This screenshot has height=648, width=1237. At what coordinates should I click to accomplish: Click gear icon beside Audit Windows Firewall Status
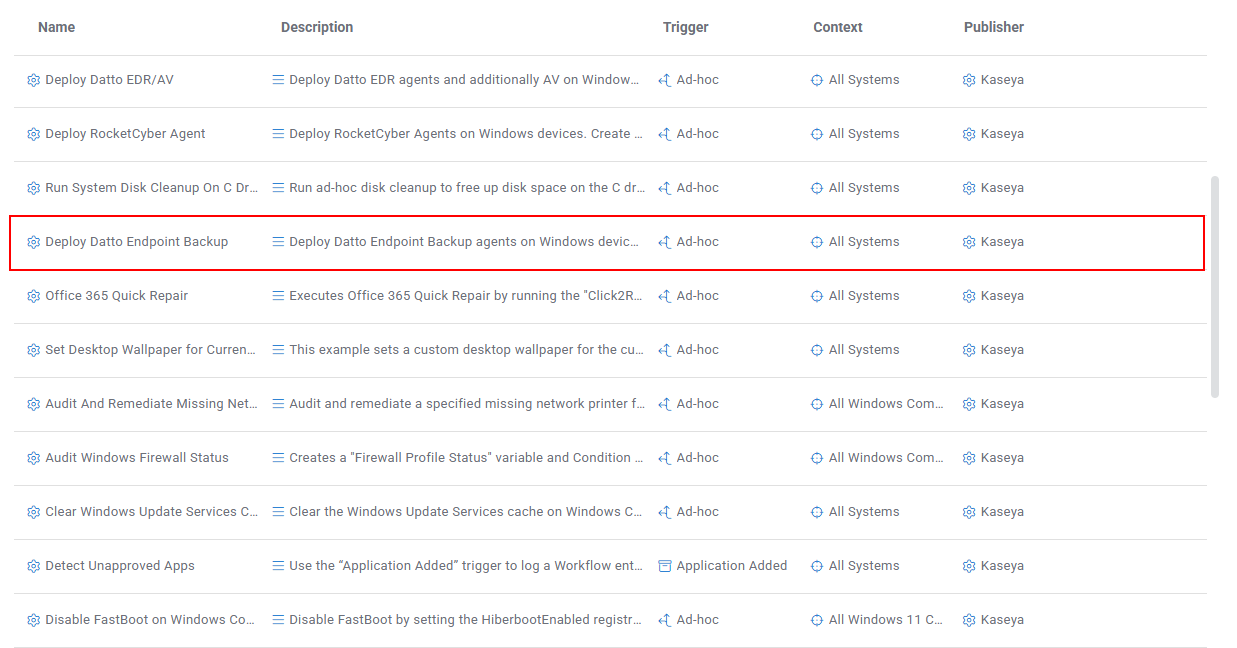tap(33, 458)
